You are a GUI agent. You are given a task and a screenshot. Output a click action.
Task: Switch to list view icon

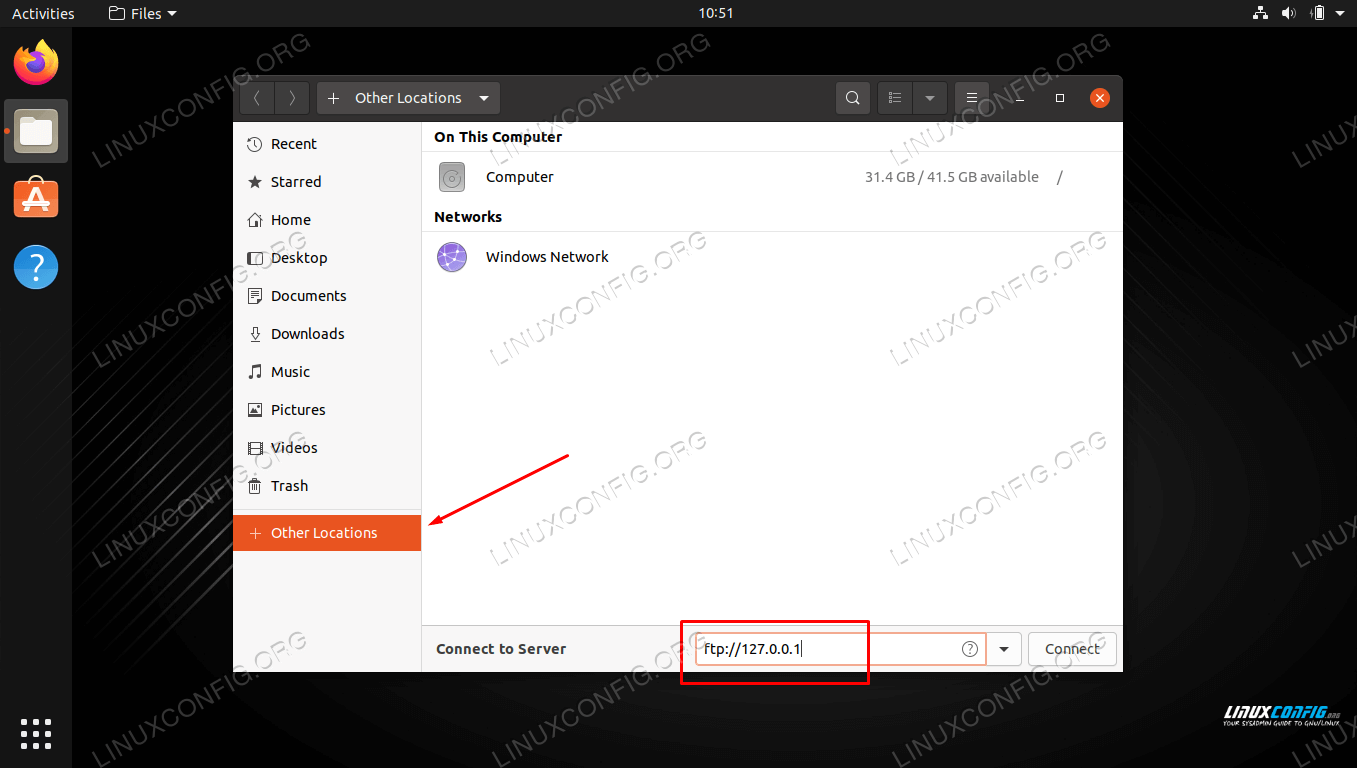click(x=895, y=98)
